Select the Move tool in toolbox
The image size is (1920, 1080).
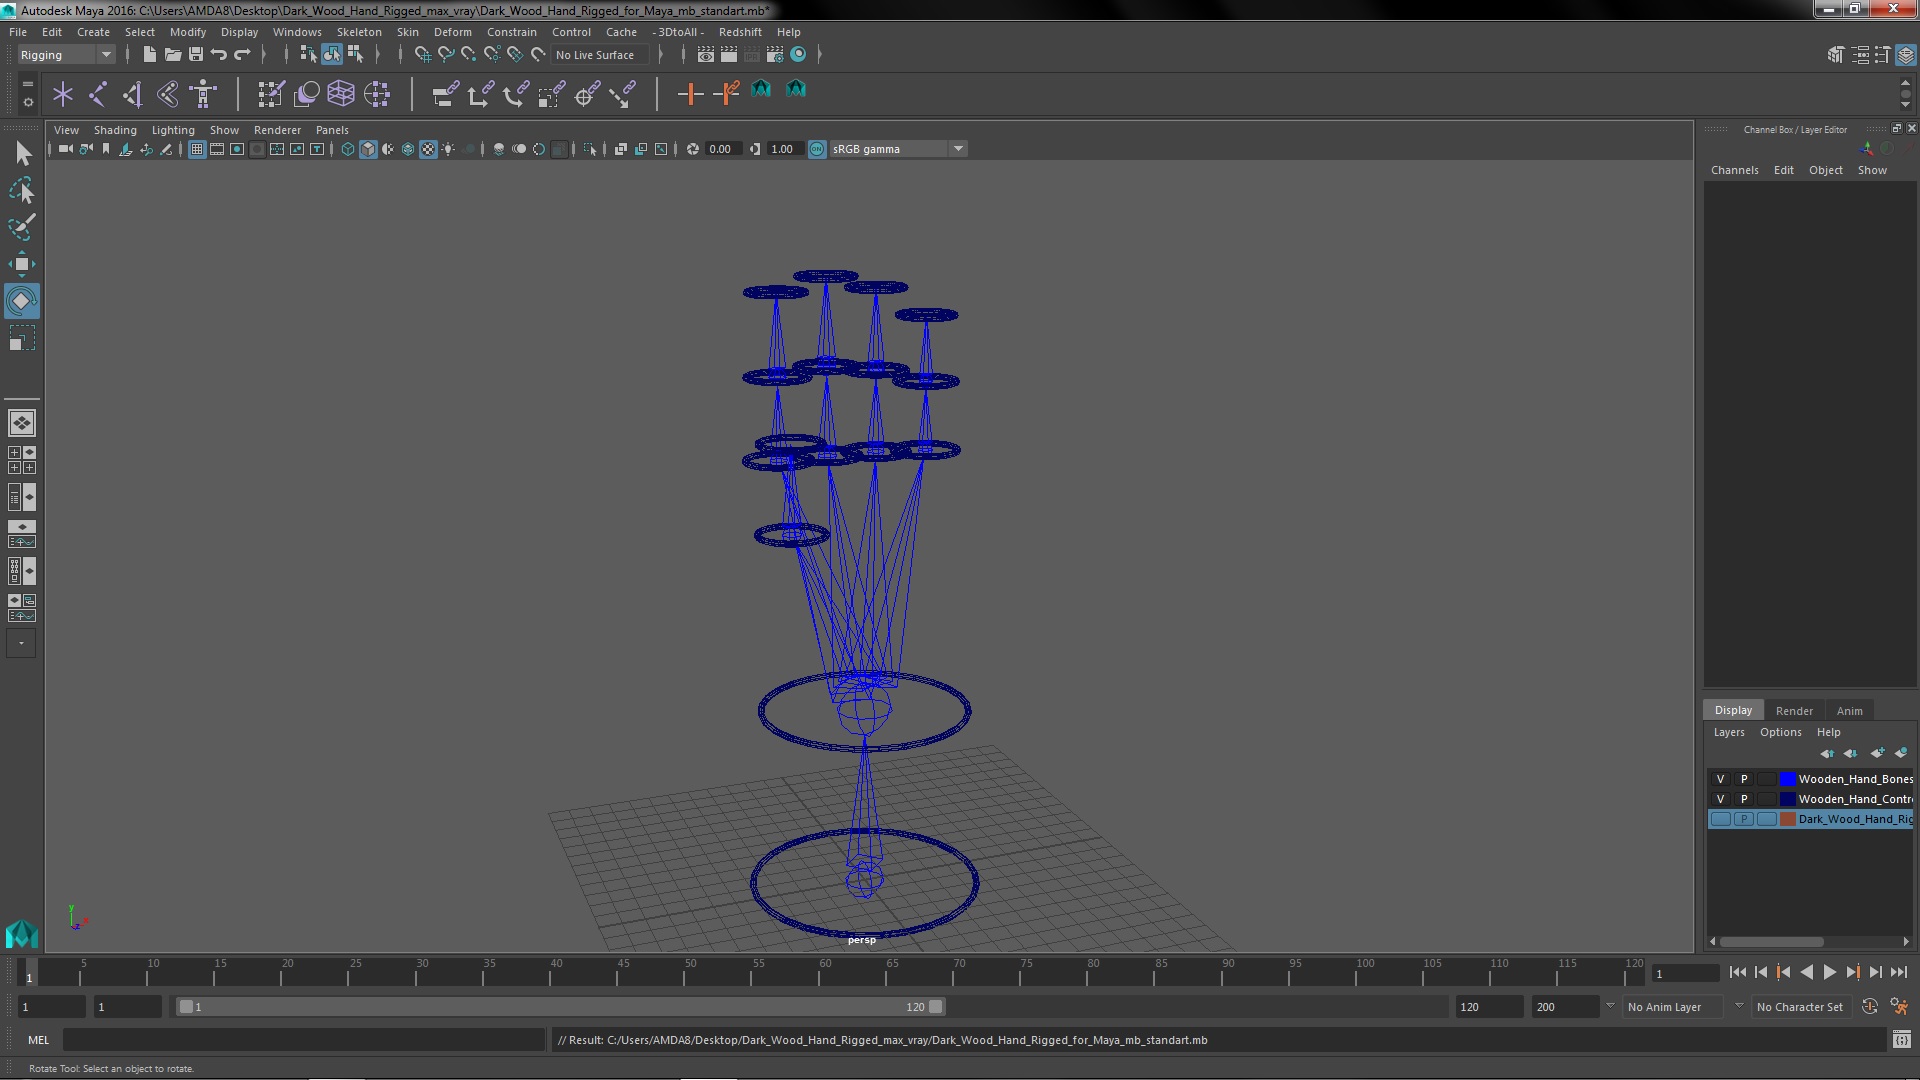(x=21, y=264)
